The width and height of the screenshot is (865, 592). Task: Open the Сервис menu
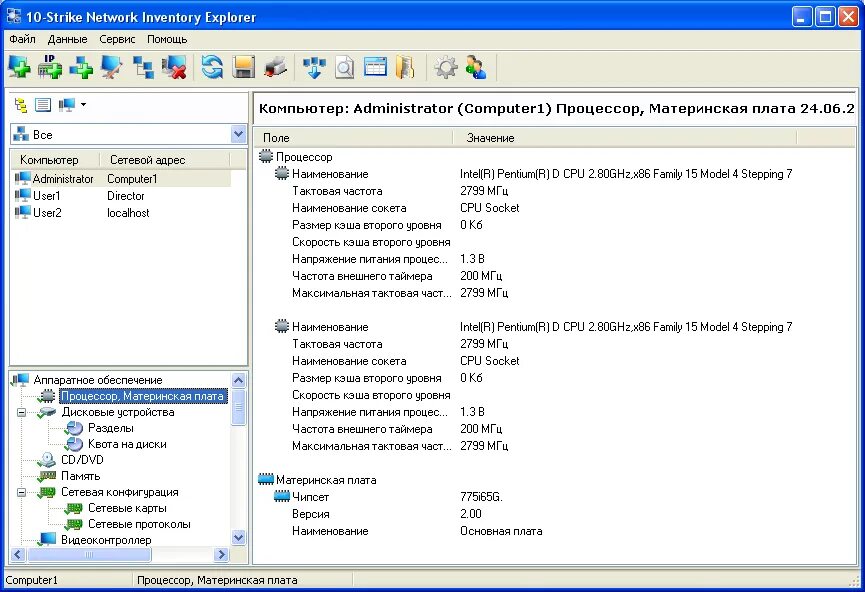tap(117, 39)
